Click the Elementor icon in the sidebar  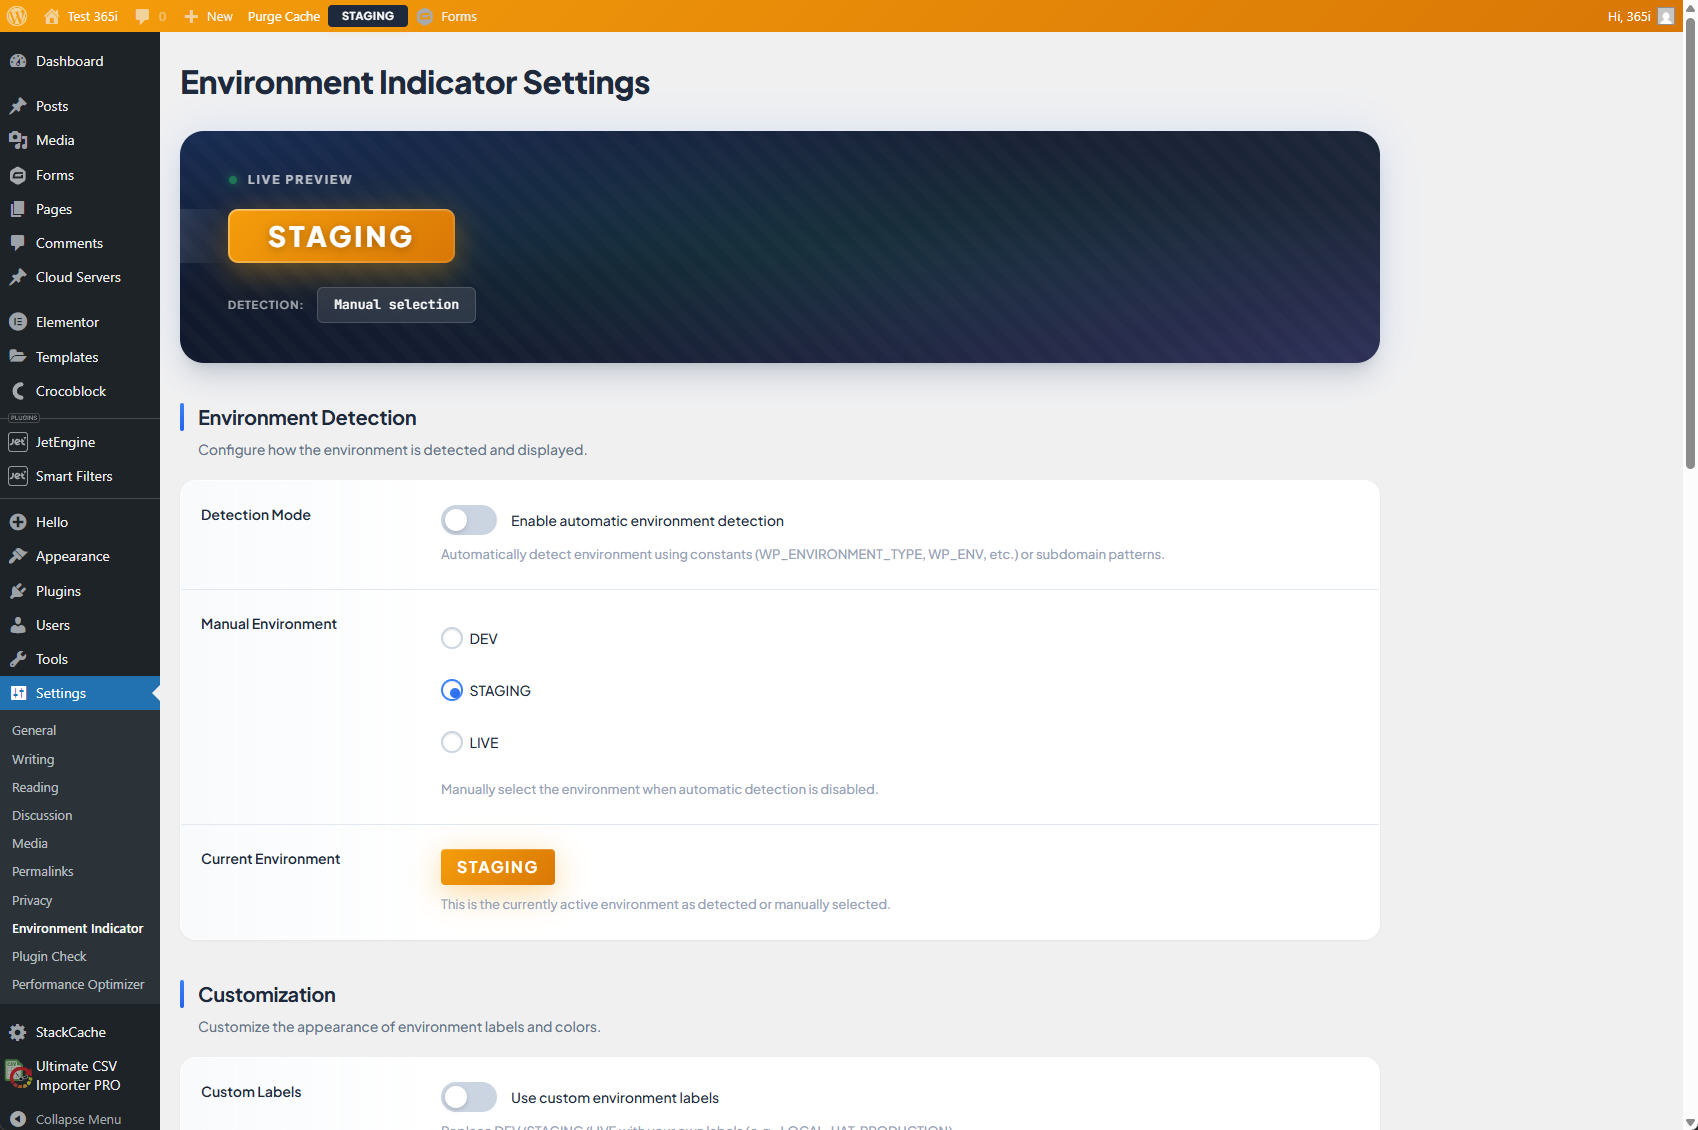[19, 322]
